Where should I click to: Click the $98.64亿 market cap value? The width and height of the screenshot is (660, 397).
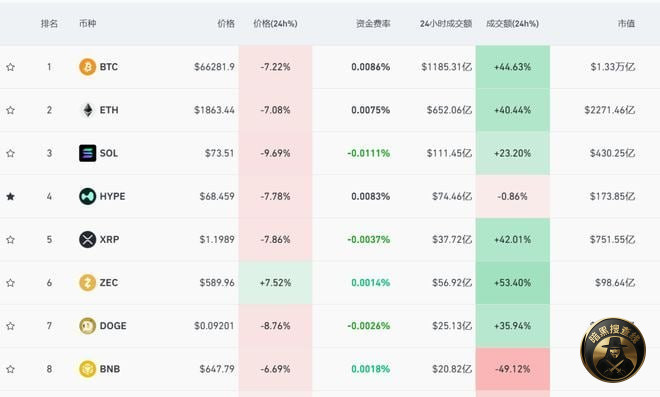tap(615, 283)
